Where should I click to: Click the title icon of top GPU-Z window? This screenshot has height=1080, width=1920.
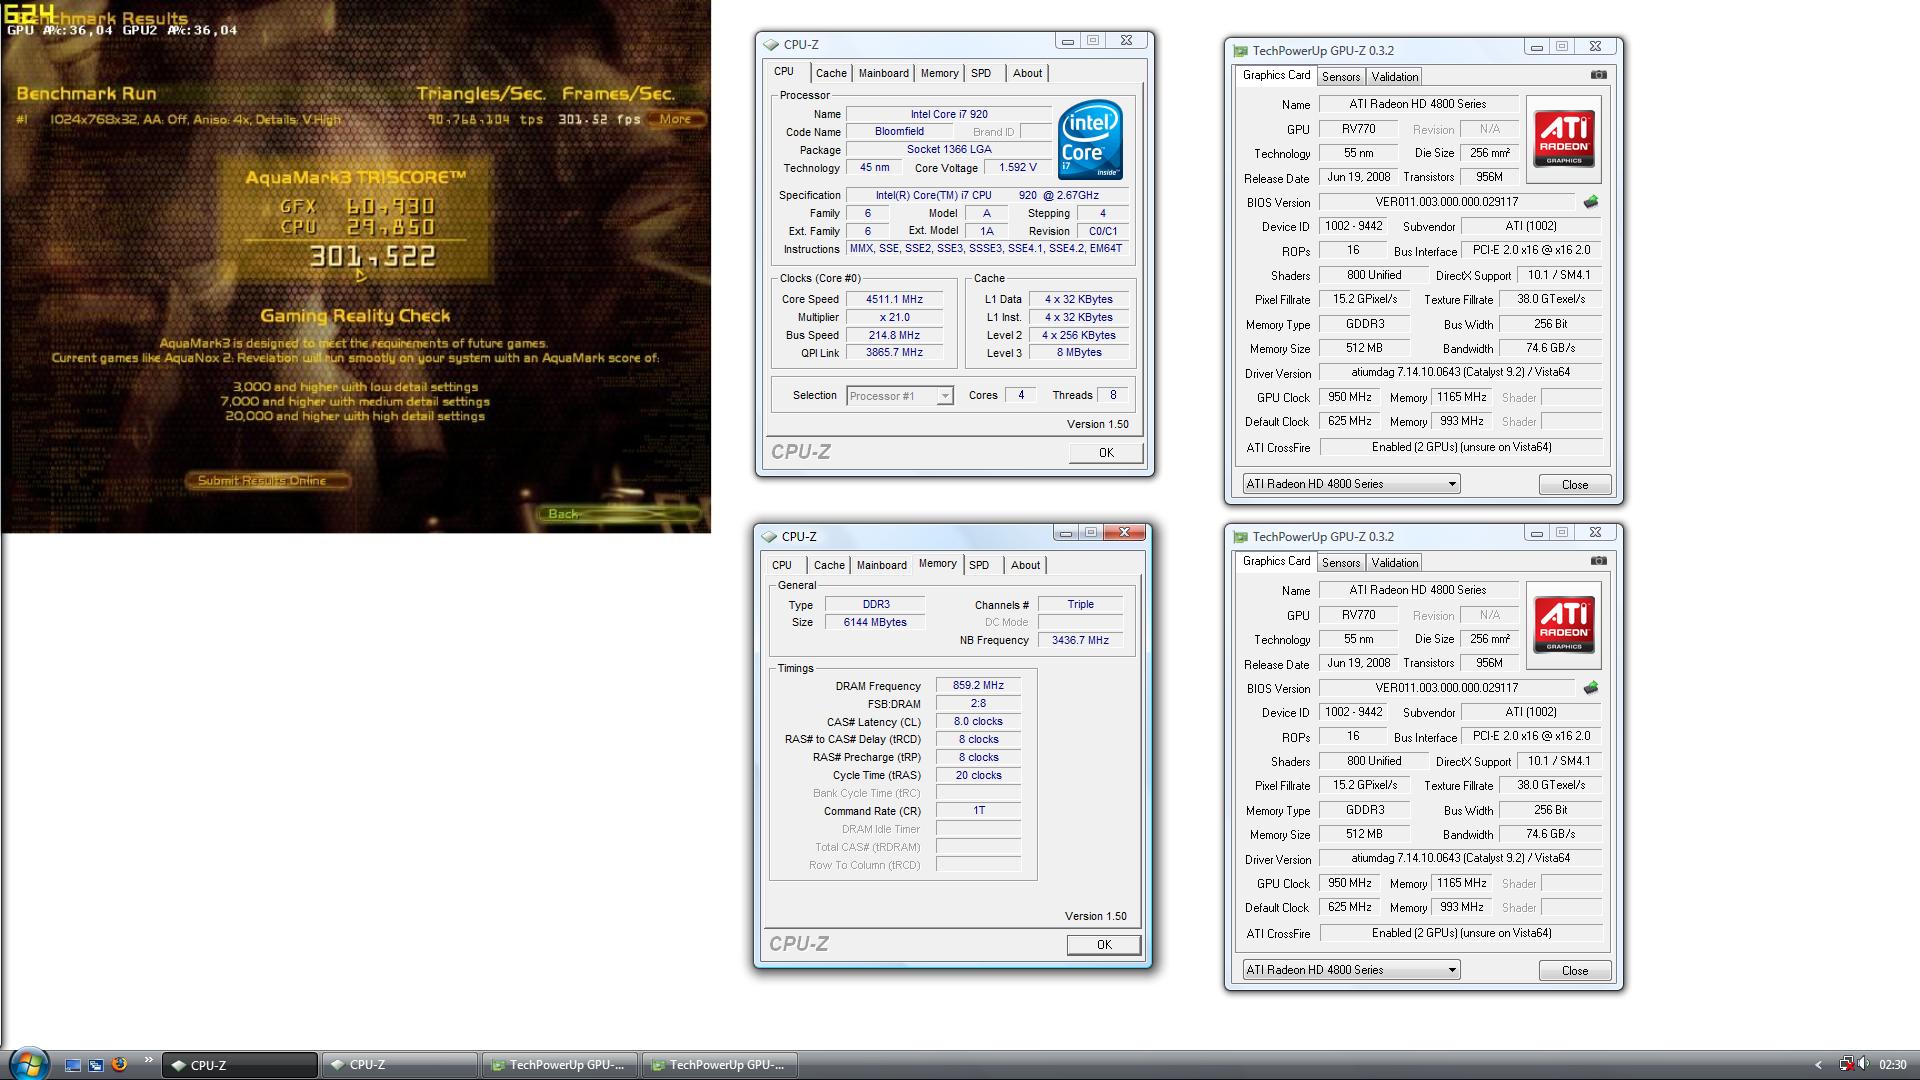tap(1241, 51)
